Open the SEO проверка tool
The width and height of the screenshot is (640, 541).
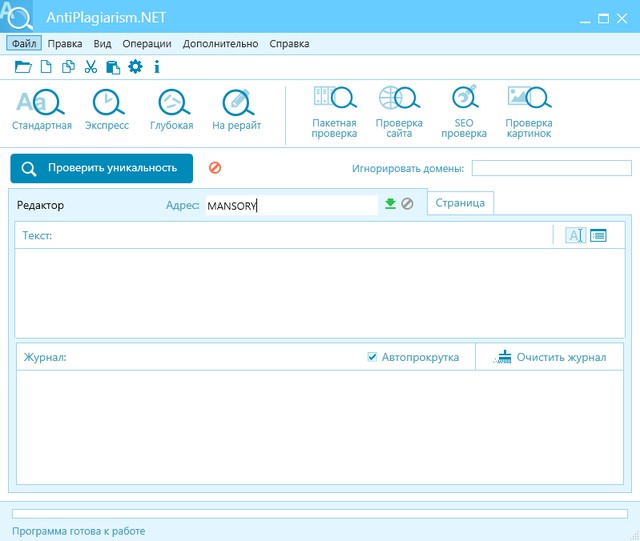pos(464,111)
